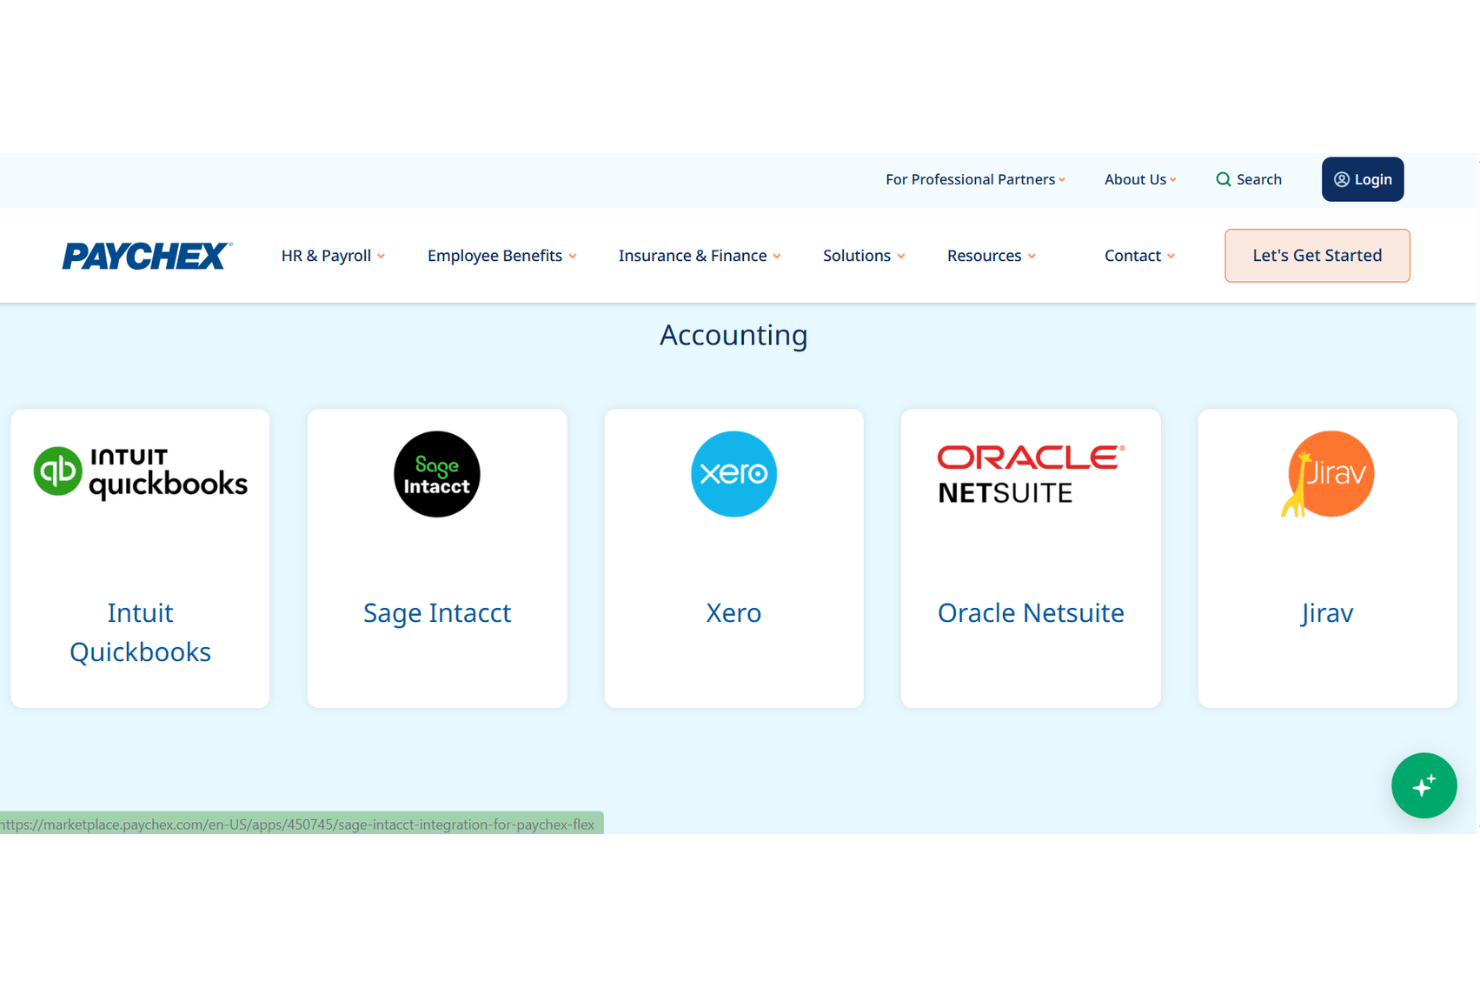Open the Sage Intacct link

tap(437, 613)
